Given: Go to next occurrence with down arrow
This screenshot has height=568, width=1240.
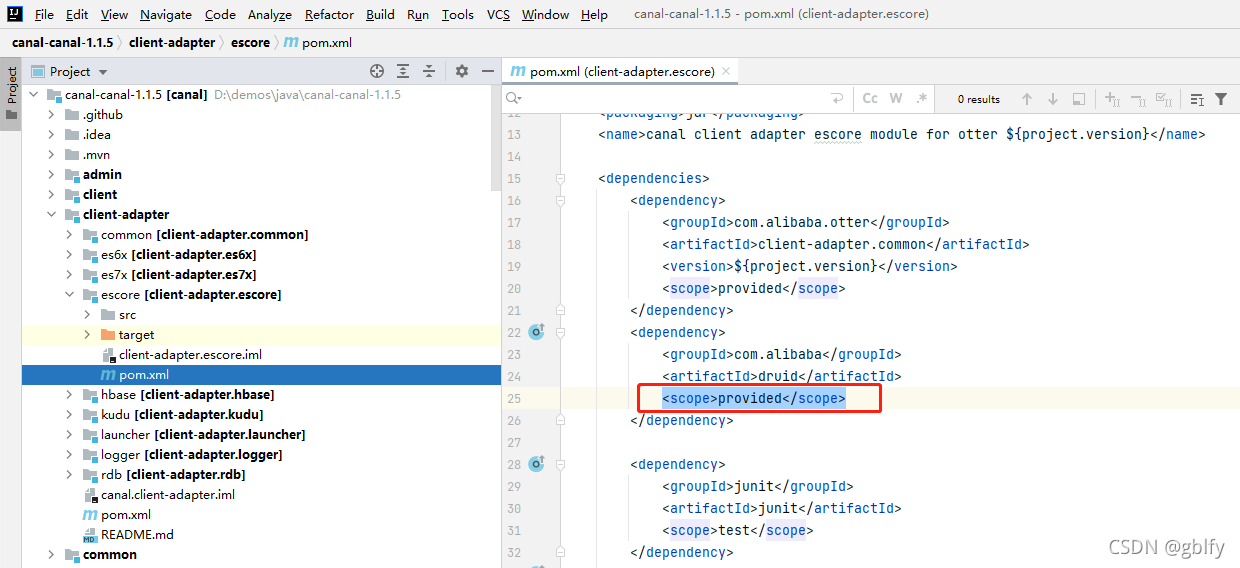Looking at the screenshot, I should 1053,99.
